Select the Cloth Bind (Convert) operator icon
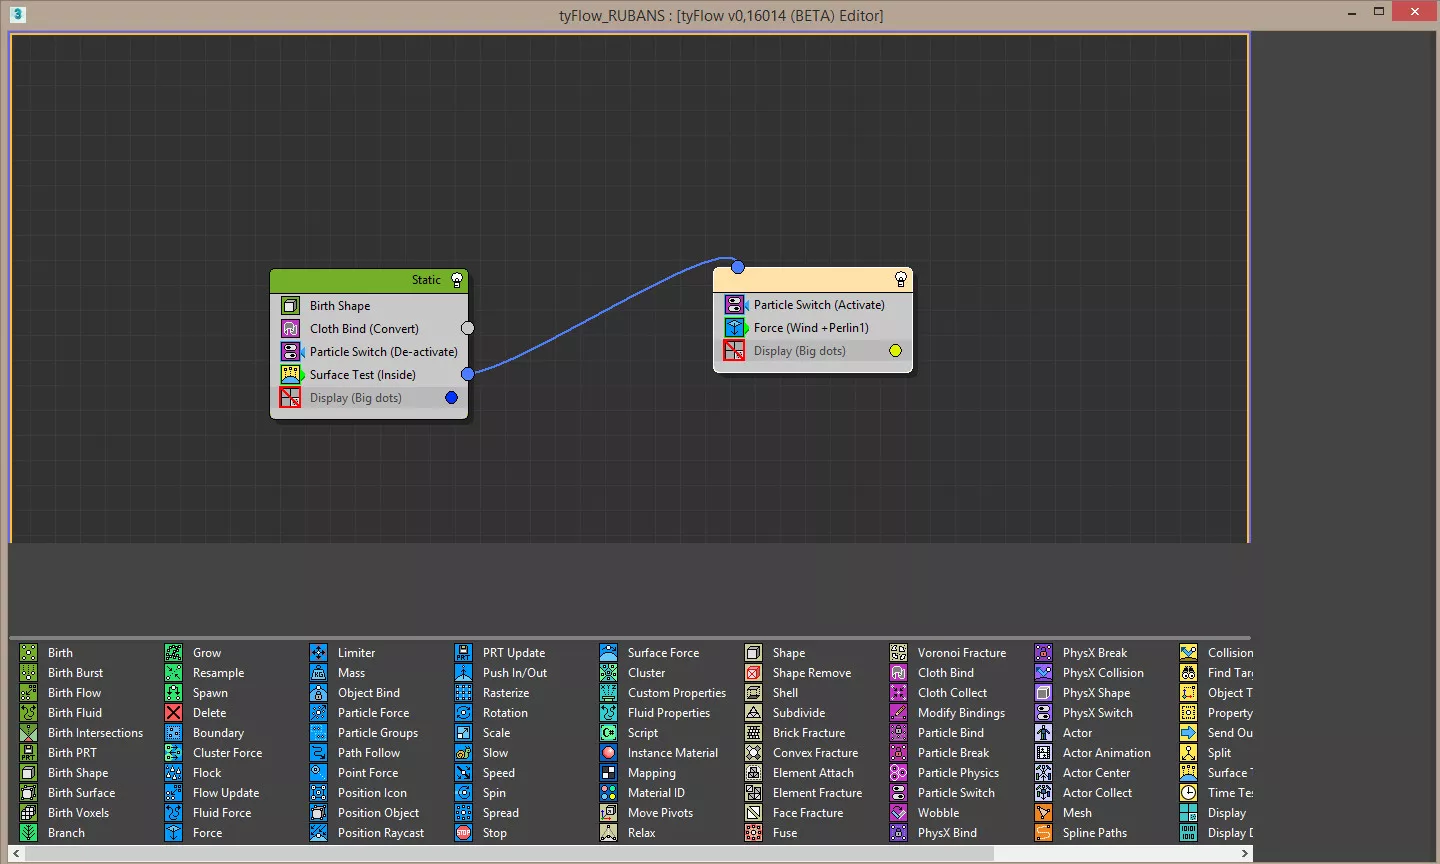The height and width of the screenshot is (864, 1440). [290, 329]
